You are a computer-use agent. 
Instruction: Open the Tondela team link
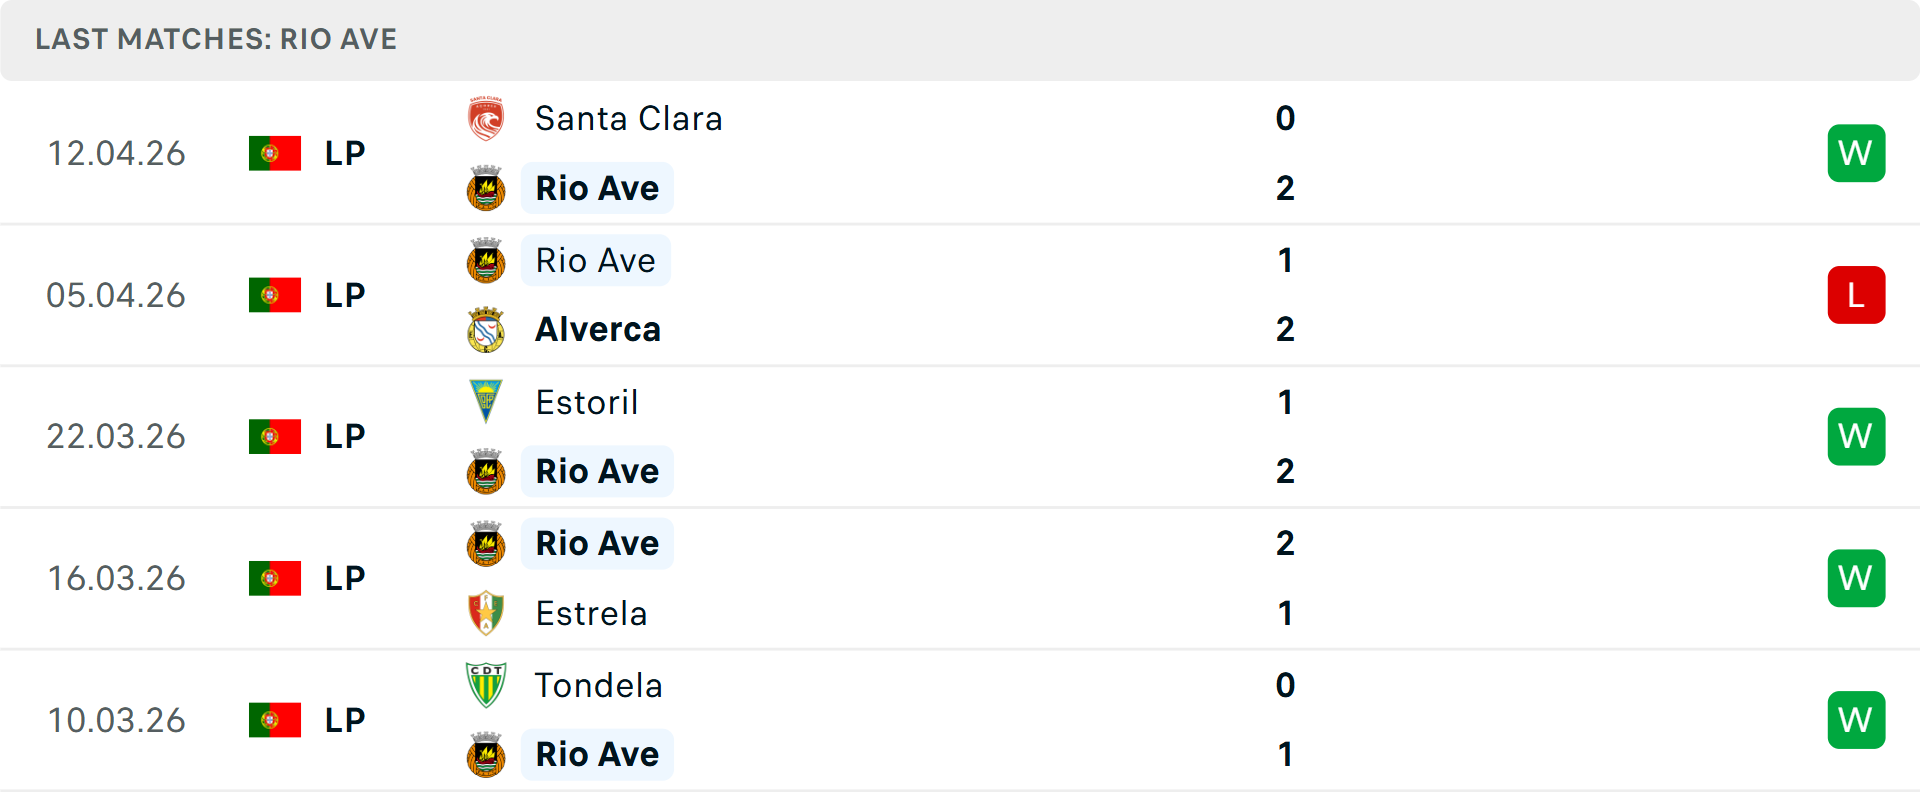[598, 685]
